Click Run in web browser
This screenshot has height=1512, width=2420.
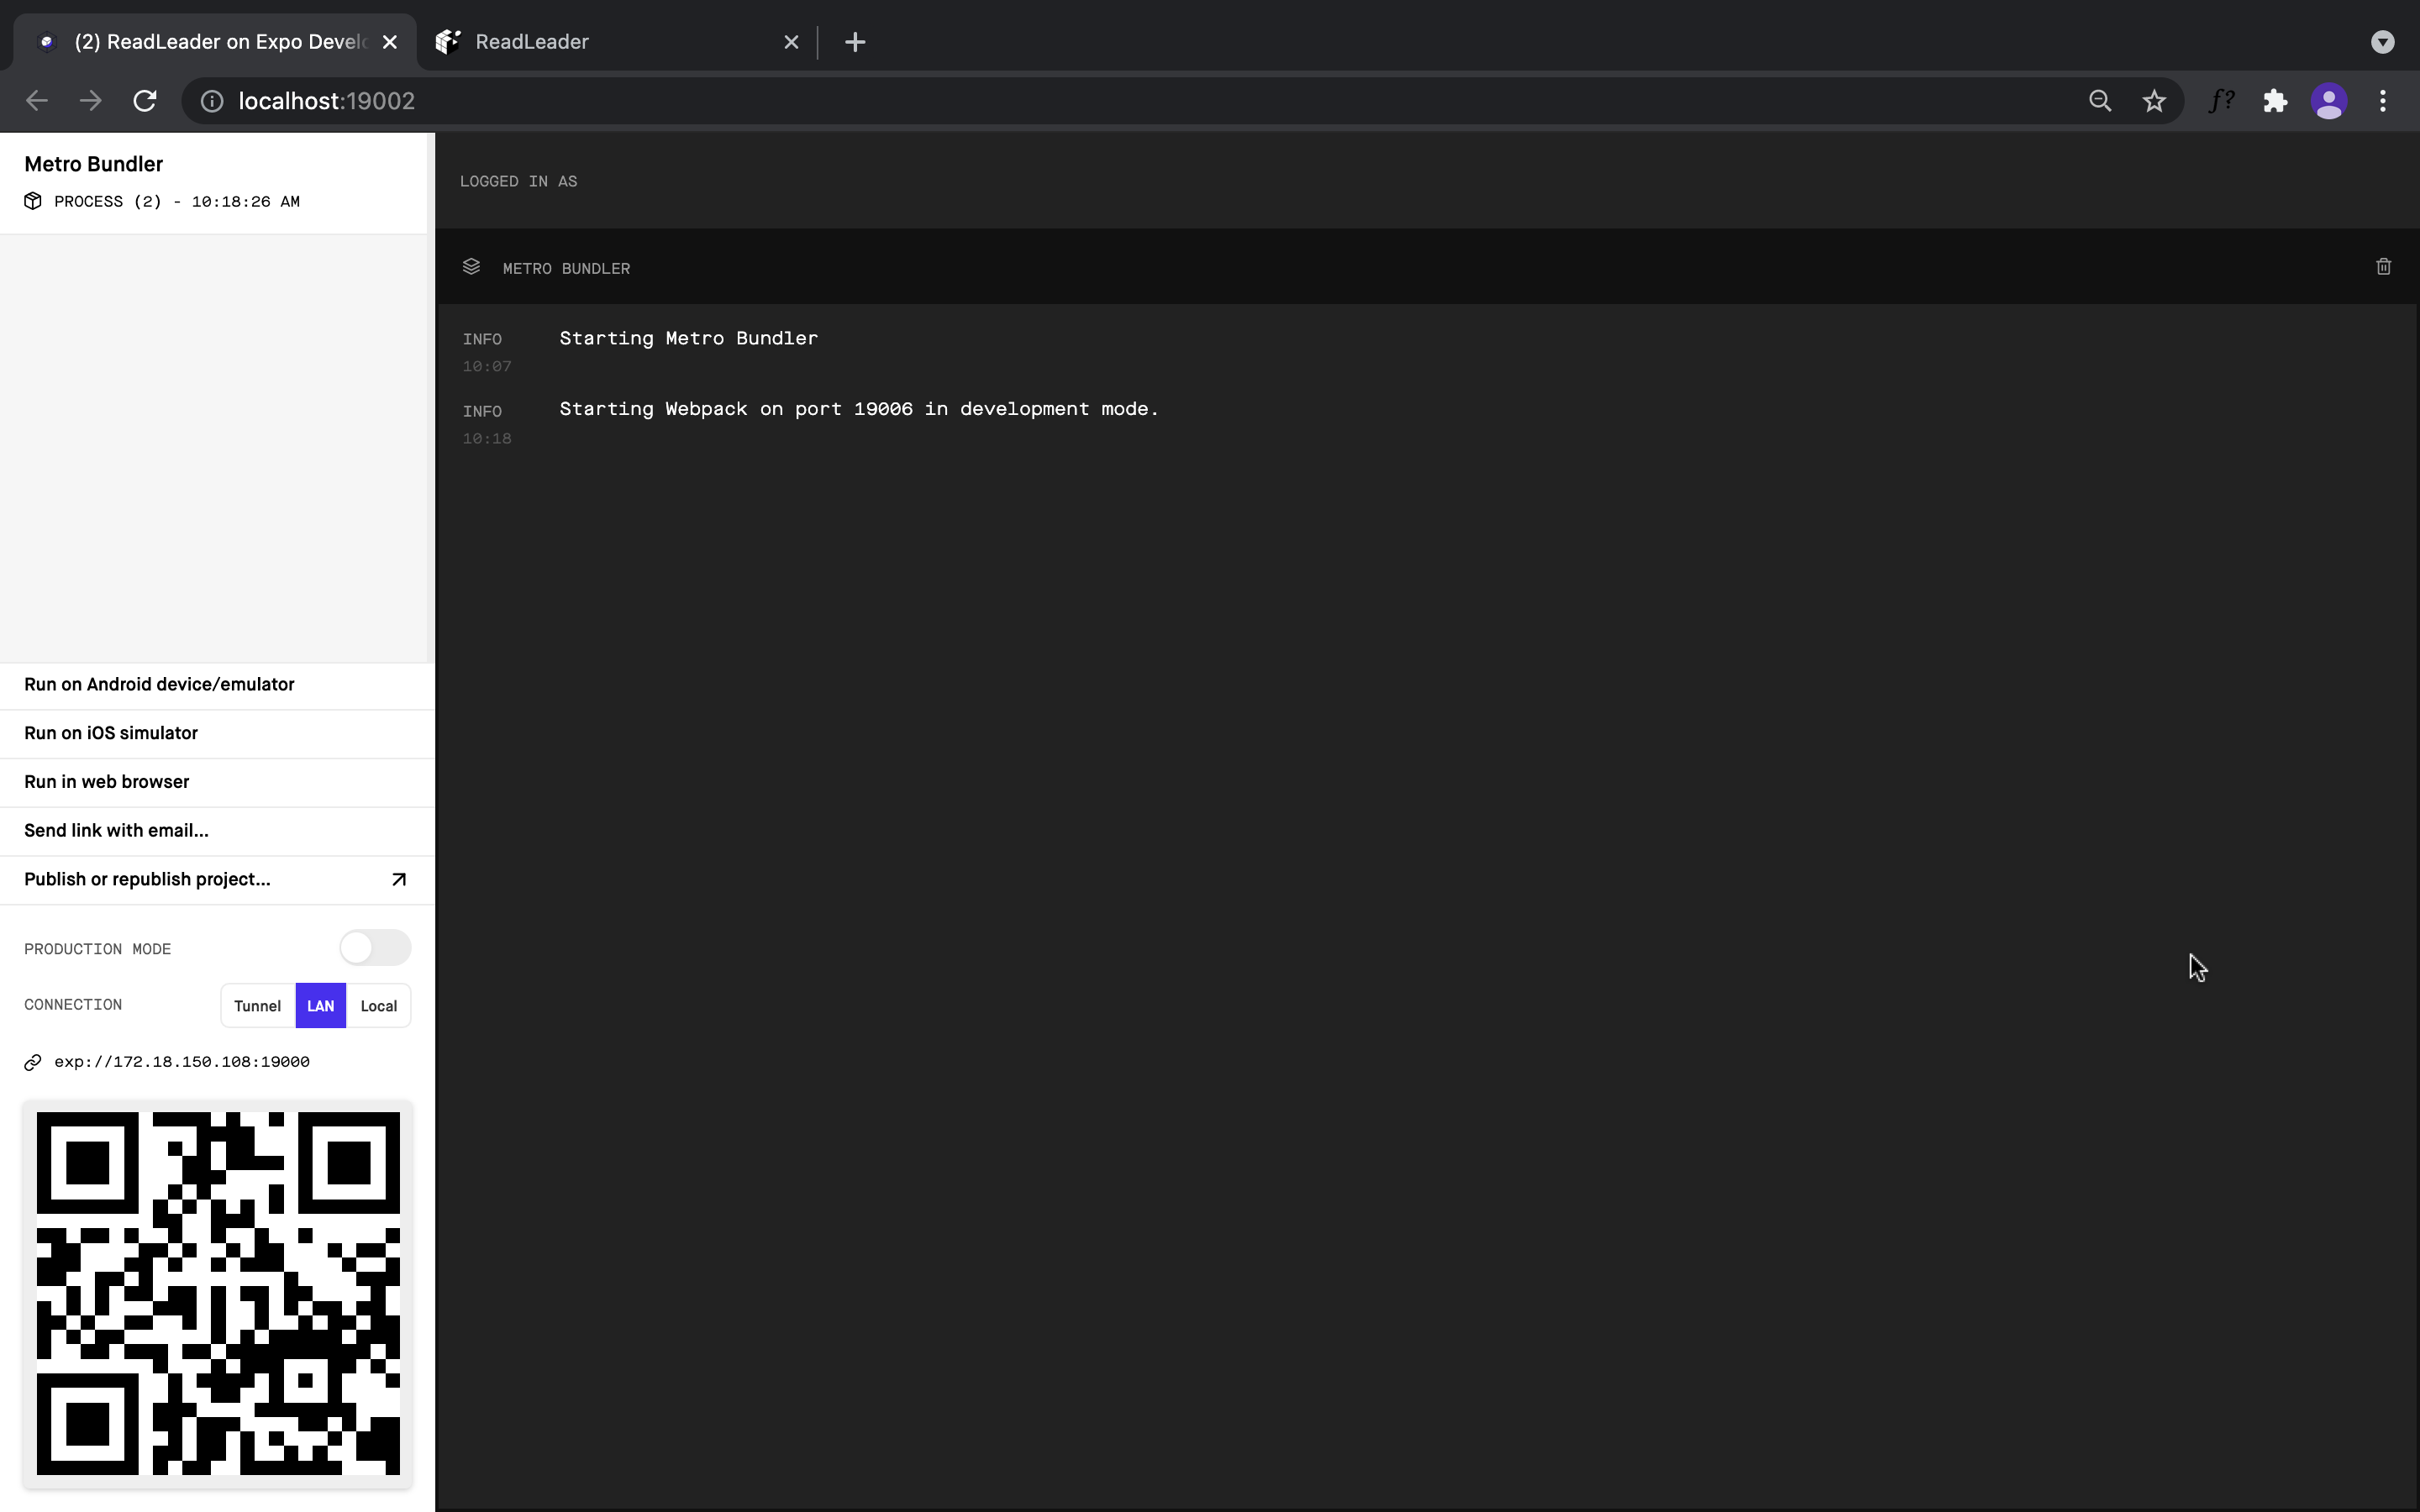tap(106, 782)
